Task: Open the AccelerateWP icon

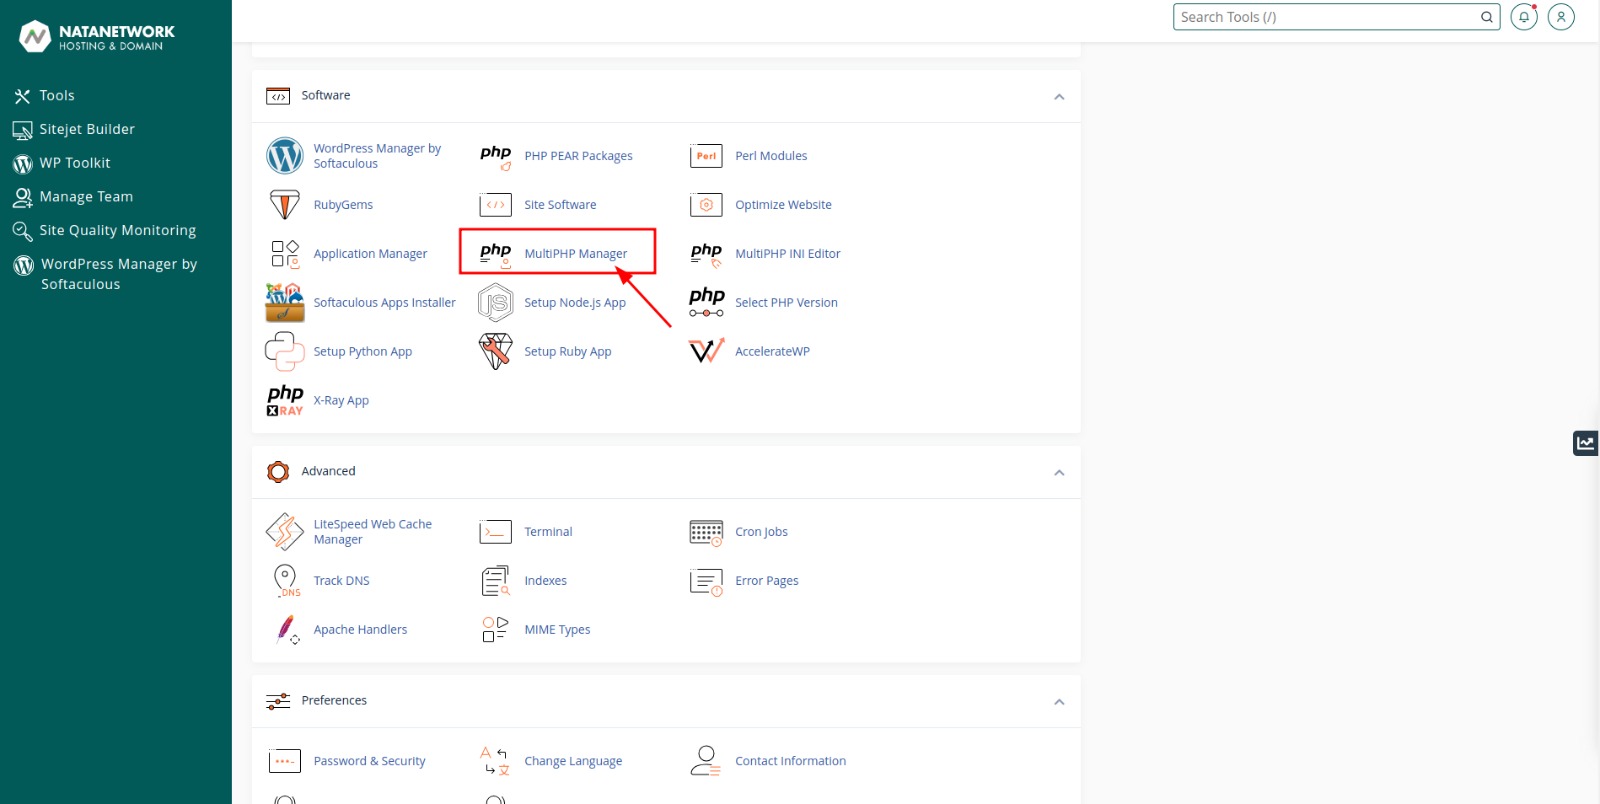Action: pyautogui.click(x=706, y=352)
